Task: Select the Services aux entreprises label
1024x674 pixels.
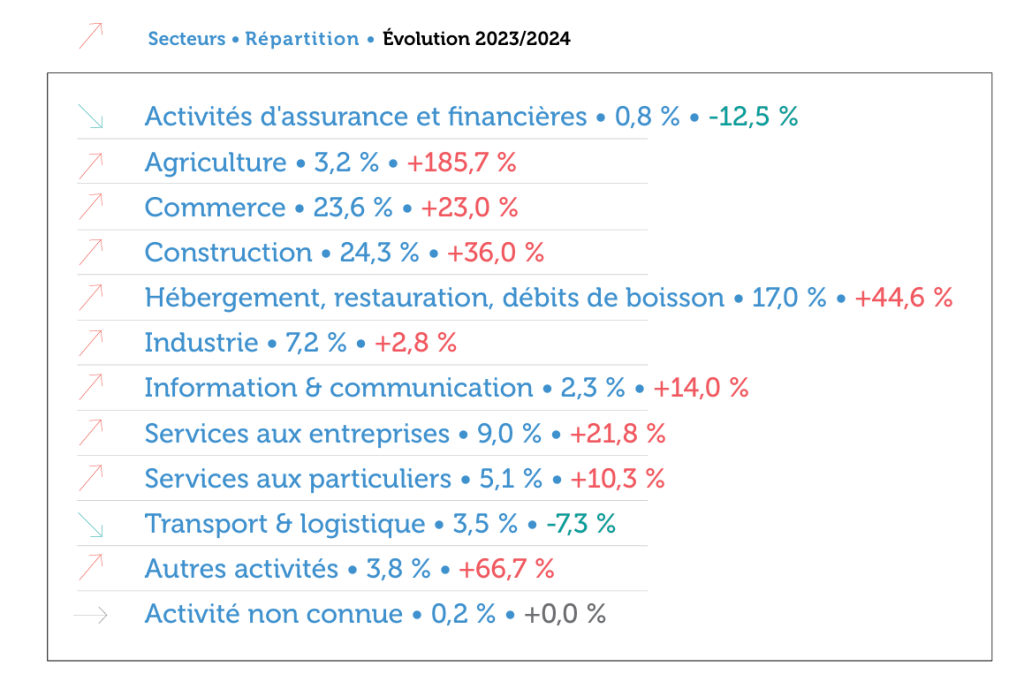Action: 297,433
